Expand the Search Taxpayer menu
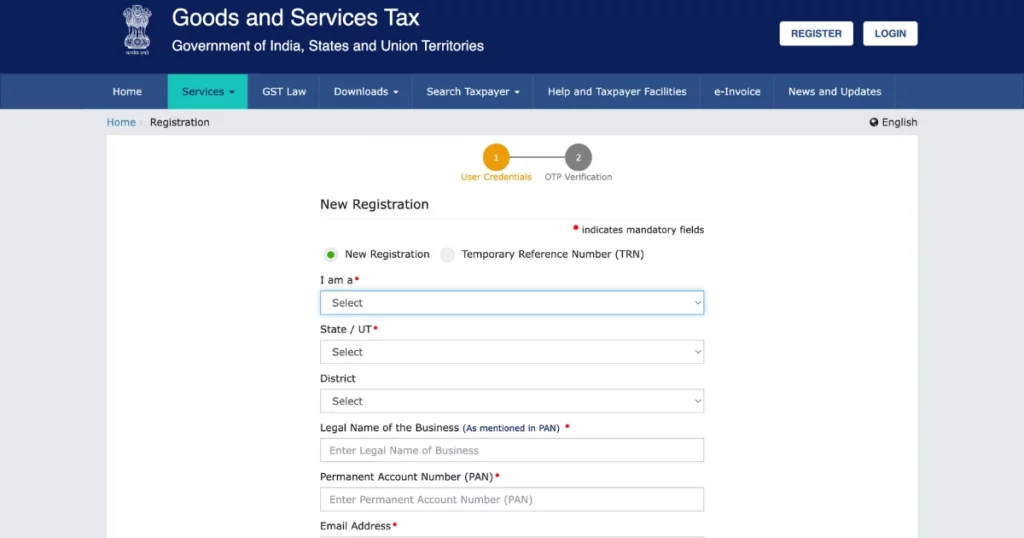This screenshot has width=1024, height=538. click(x=473, y=91)
